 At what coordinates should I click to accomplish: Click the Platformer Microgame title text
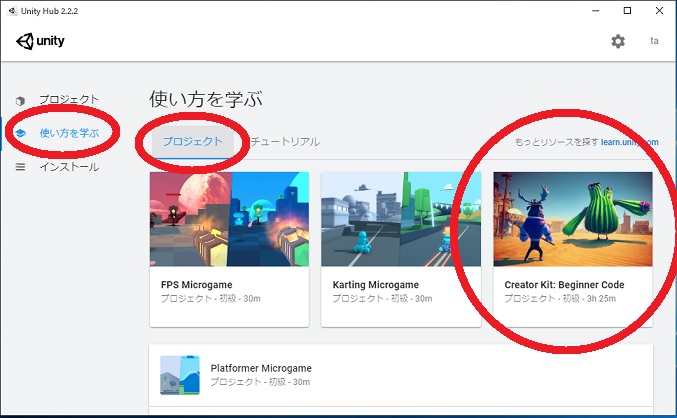261,368
